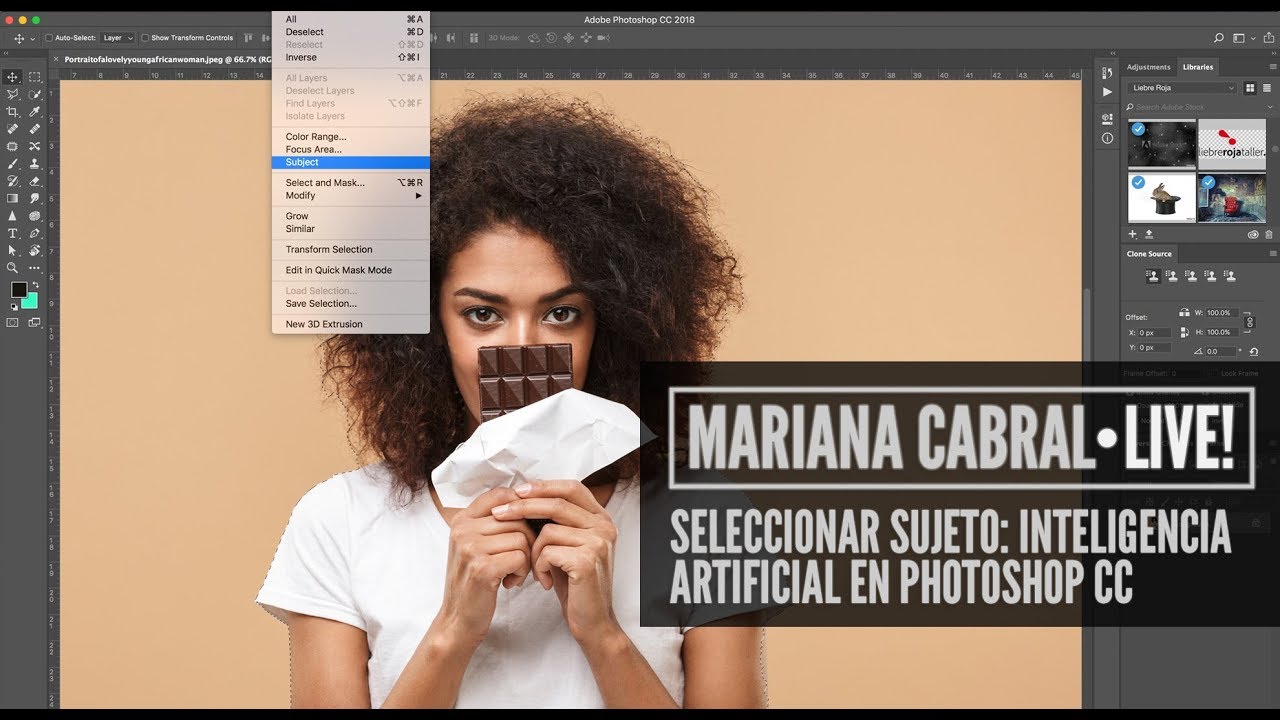
Task: Change screen mode icon
Action: (34, 322)
